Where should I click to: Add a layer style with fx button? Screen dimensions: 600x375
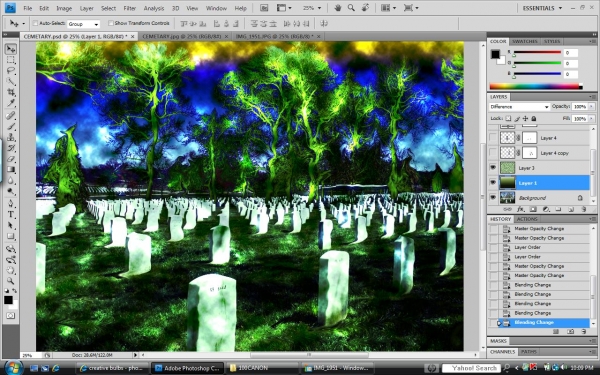[520, 209]
